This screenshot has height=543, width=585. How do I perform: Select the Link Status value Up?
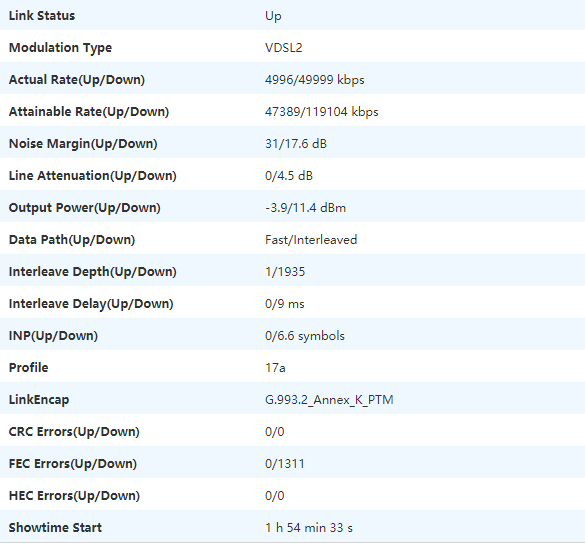[273, 16]
